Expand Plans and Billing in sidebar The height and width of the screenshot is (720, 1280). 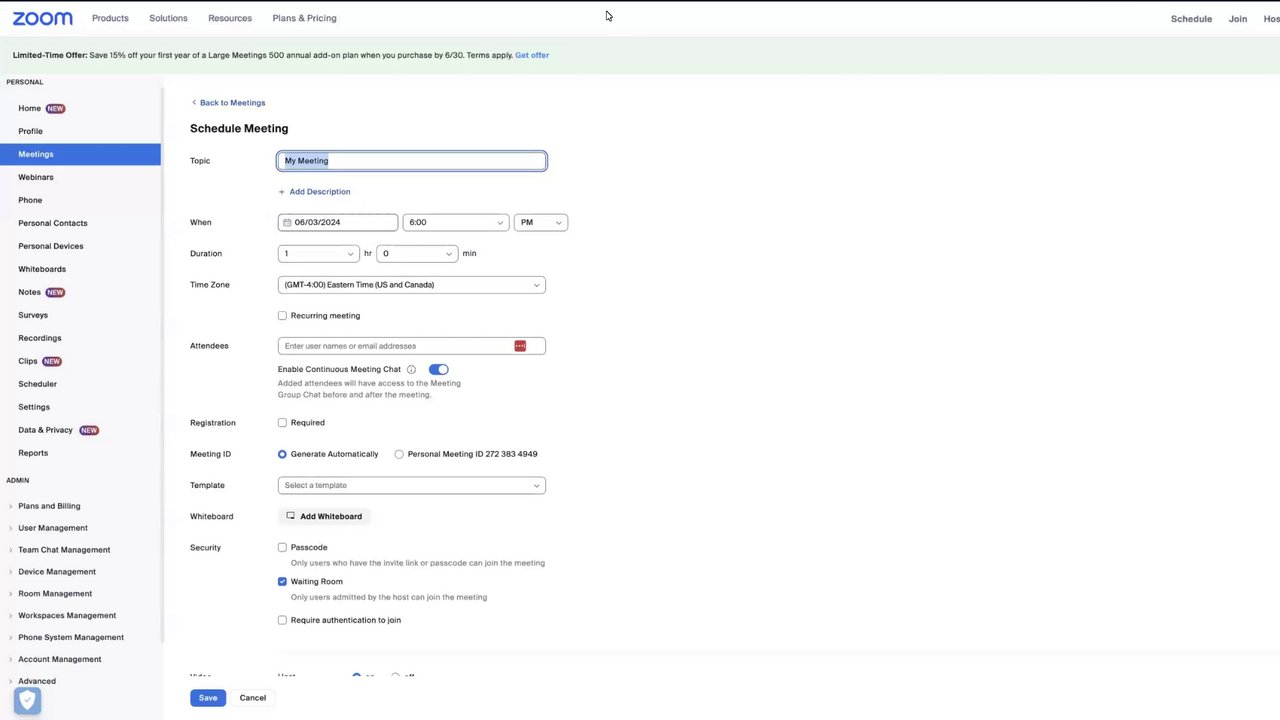click(x=49, y=506)
